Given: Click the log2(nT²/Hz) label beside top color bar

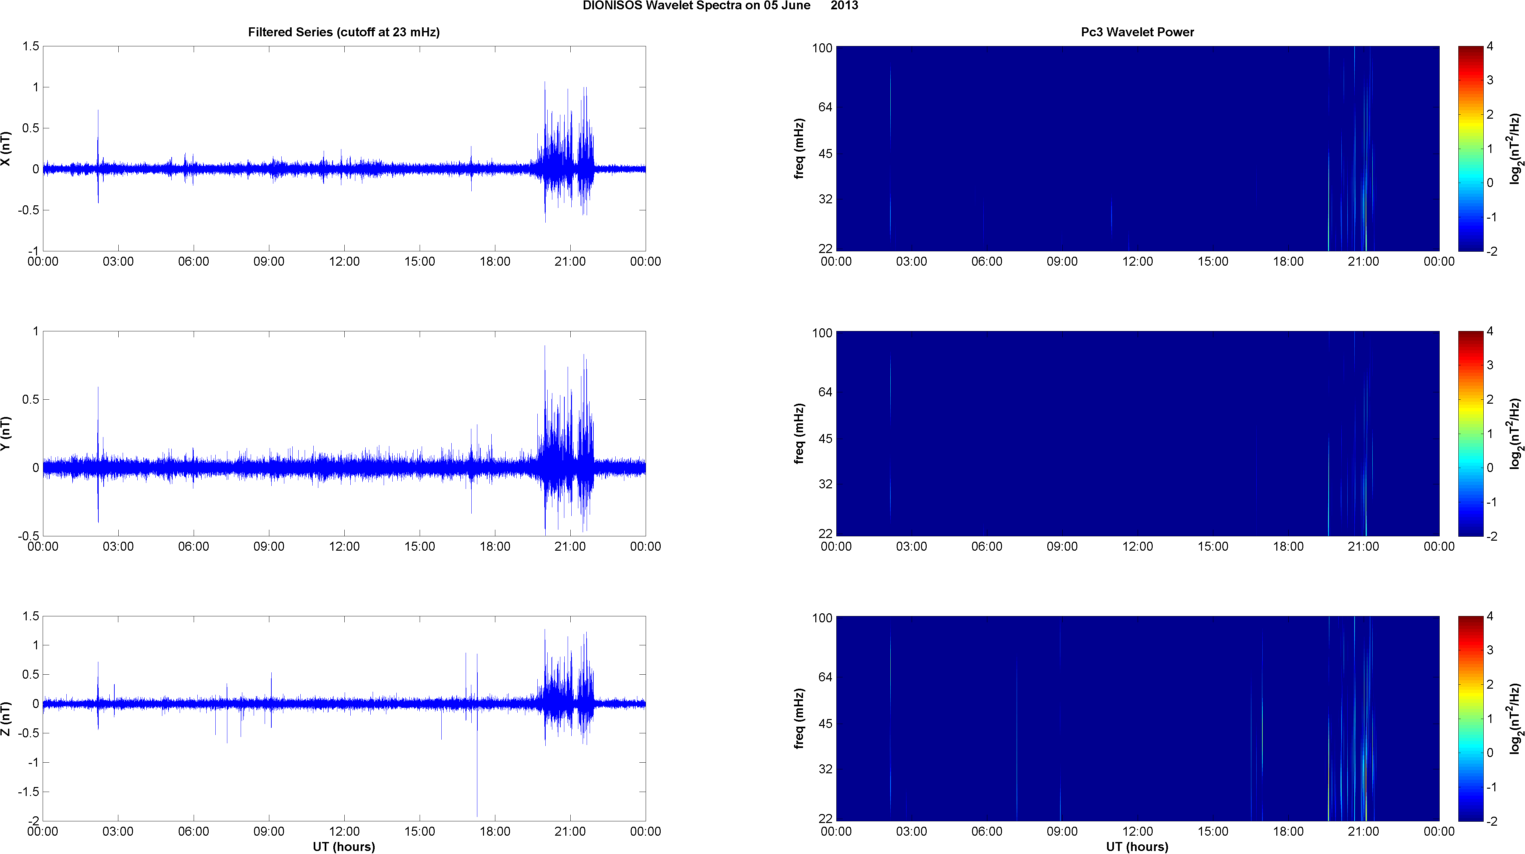Looking at the screenshot, I should point(1516,149).
